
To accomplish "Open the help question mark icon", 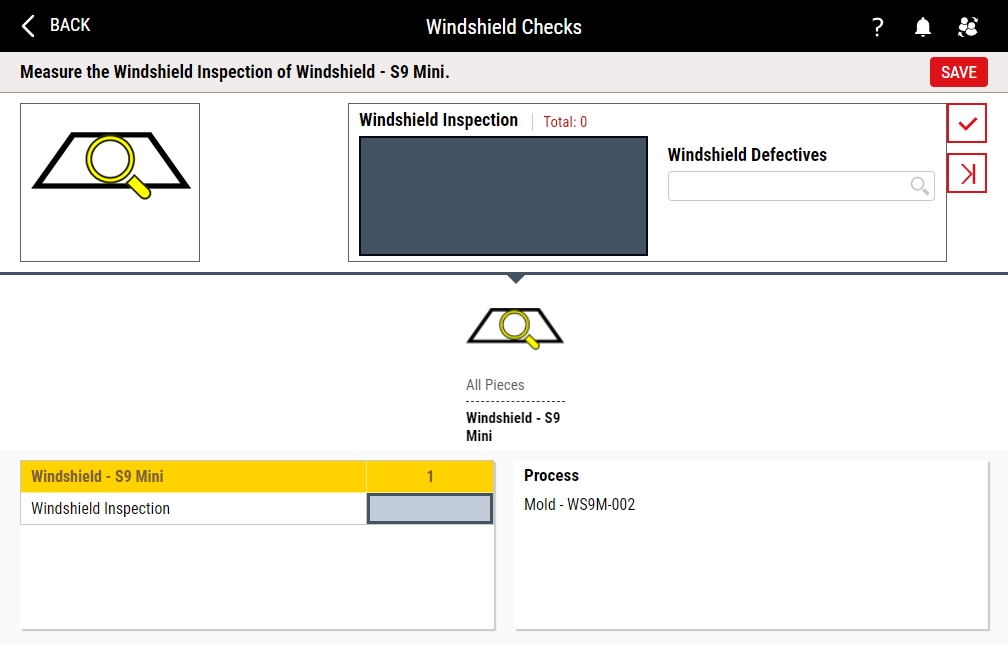I will [877, 27].
